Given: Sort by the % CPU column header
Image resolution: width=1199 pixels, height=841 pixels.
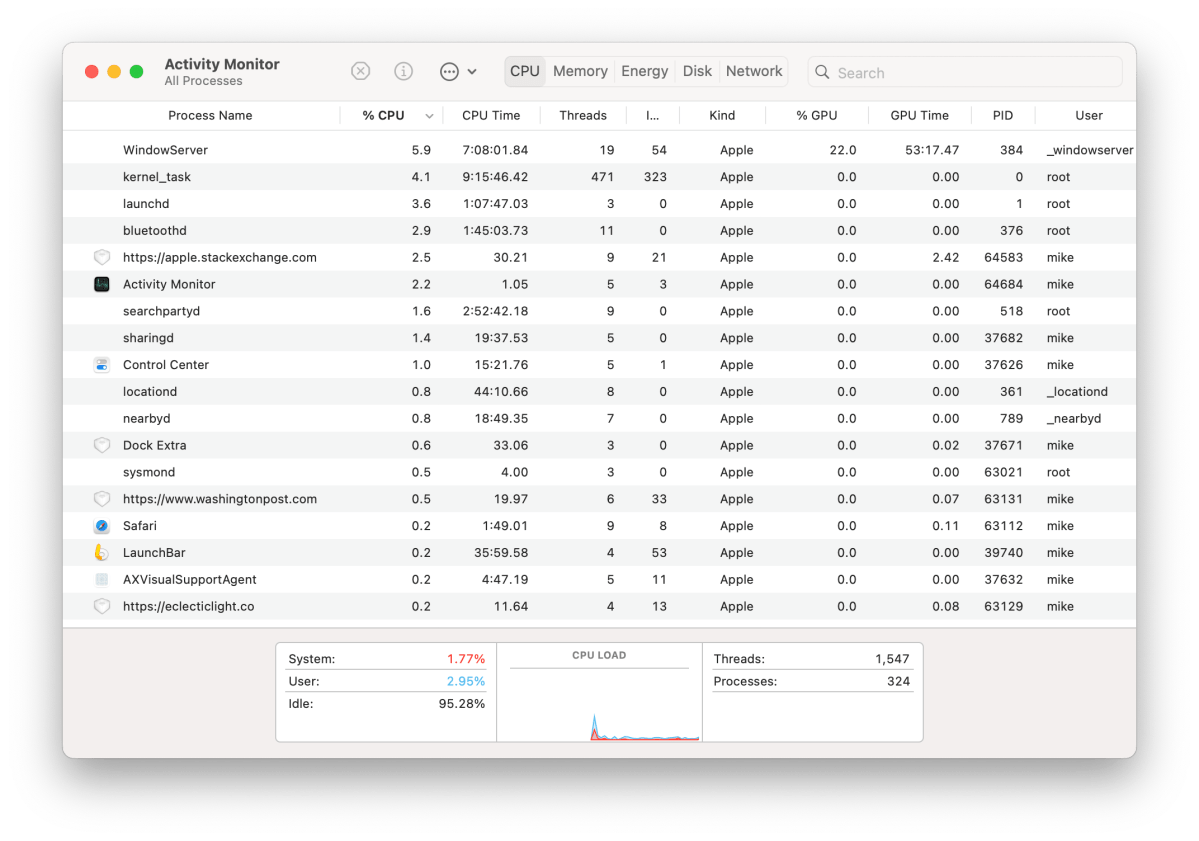Looking at the screenshot, I should (x=384, y=115).
